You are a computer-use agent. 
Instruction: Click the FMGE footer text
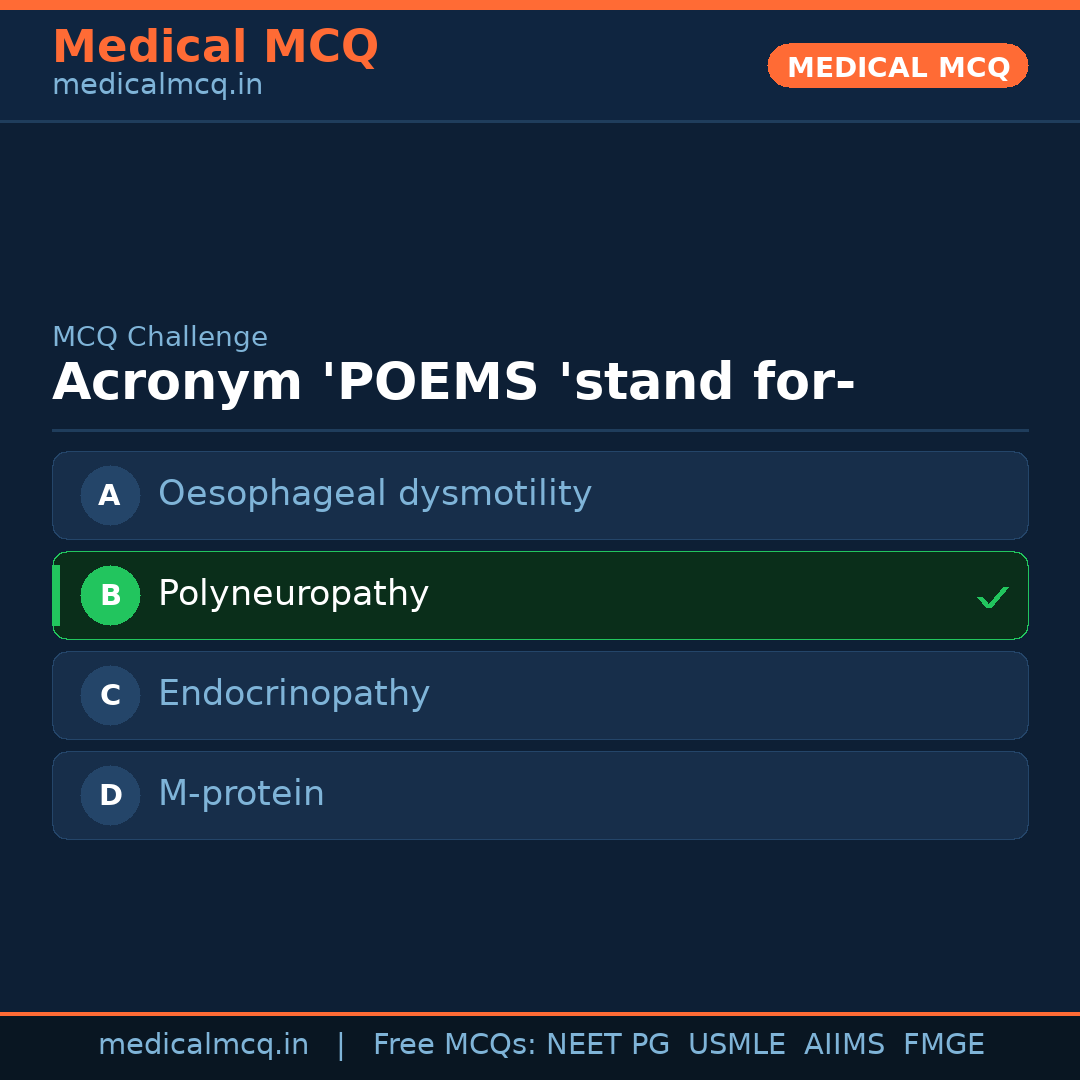943,1045
